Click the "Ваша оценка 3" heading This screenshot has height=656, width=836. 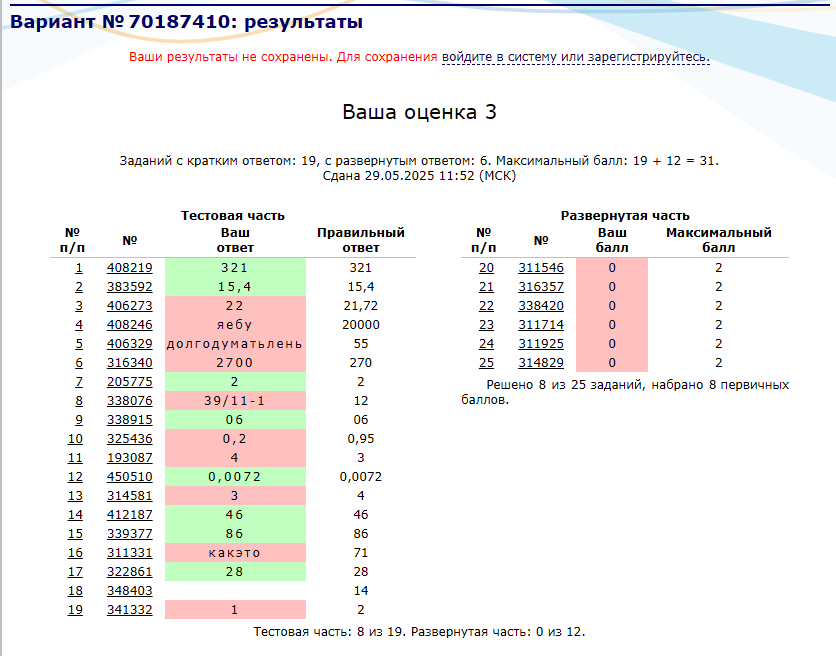point(419,112)
